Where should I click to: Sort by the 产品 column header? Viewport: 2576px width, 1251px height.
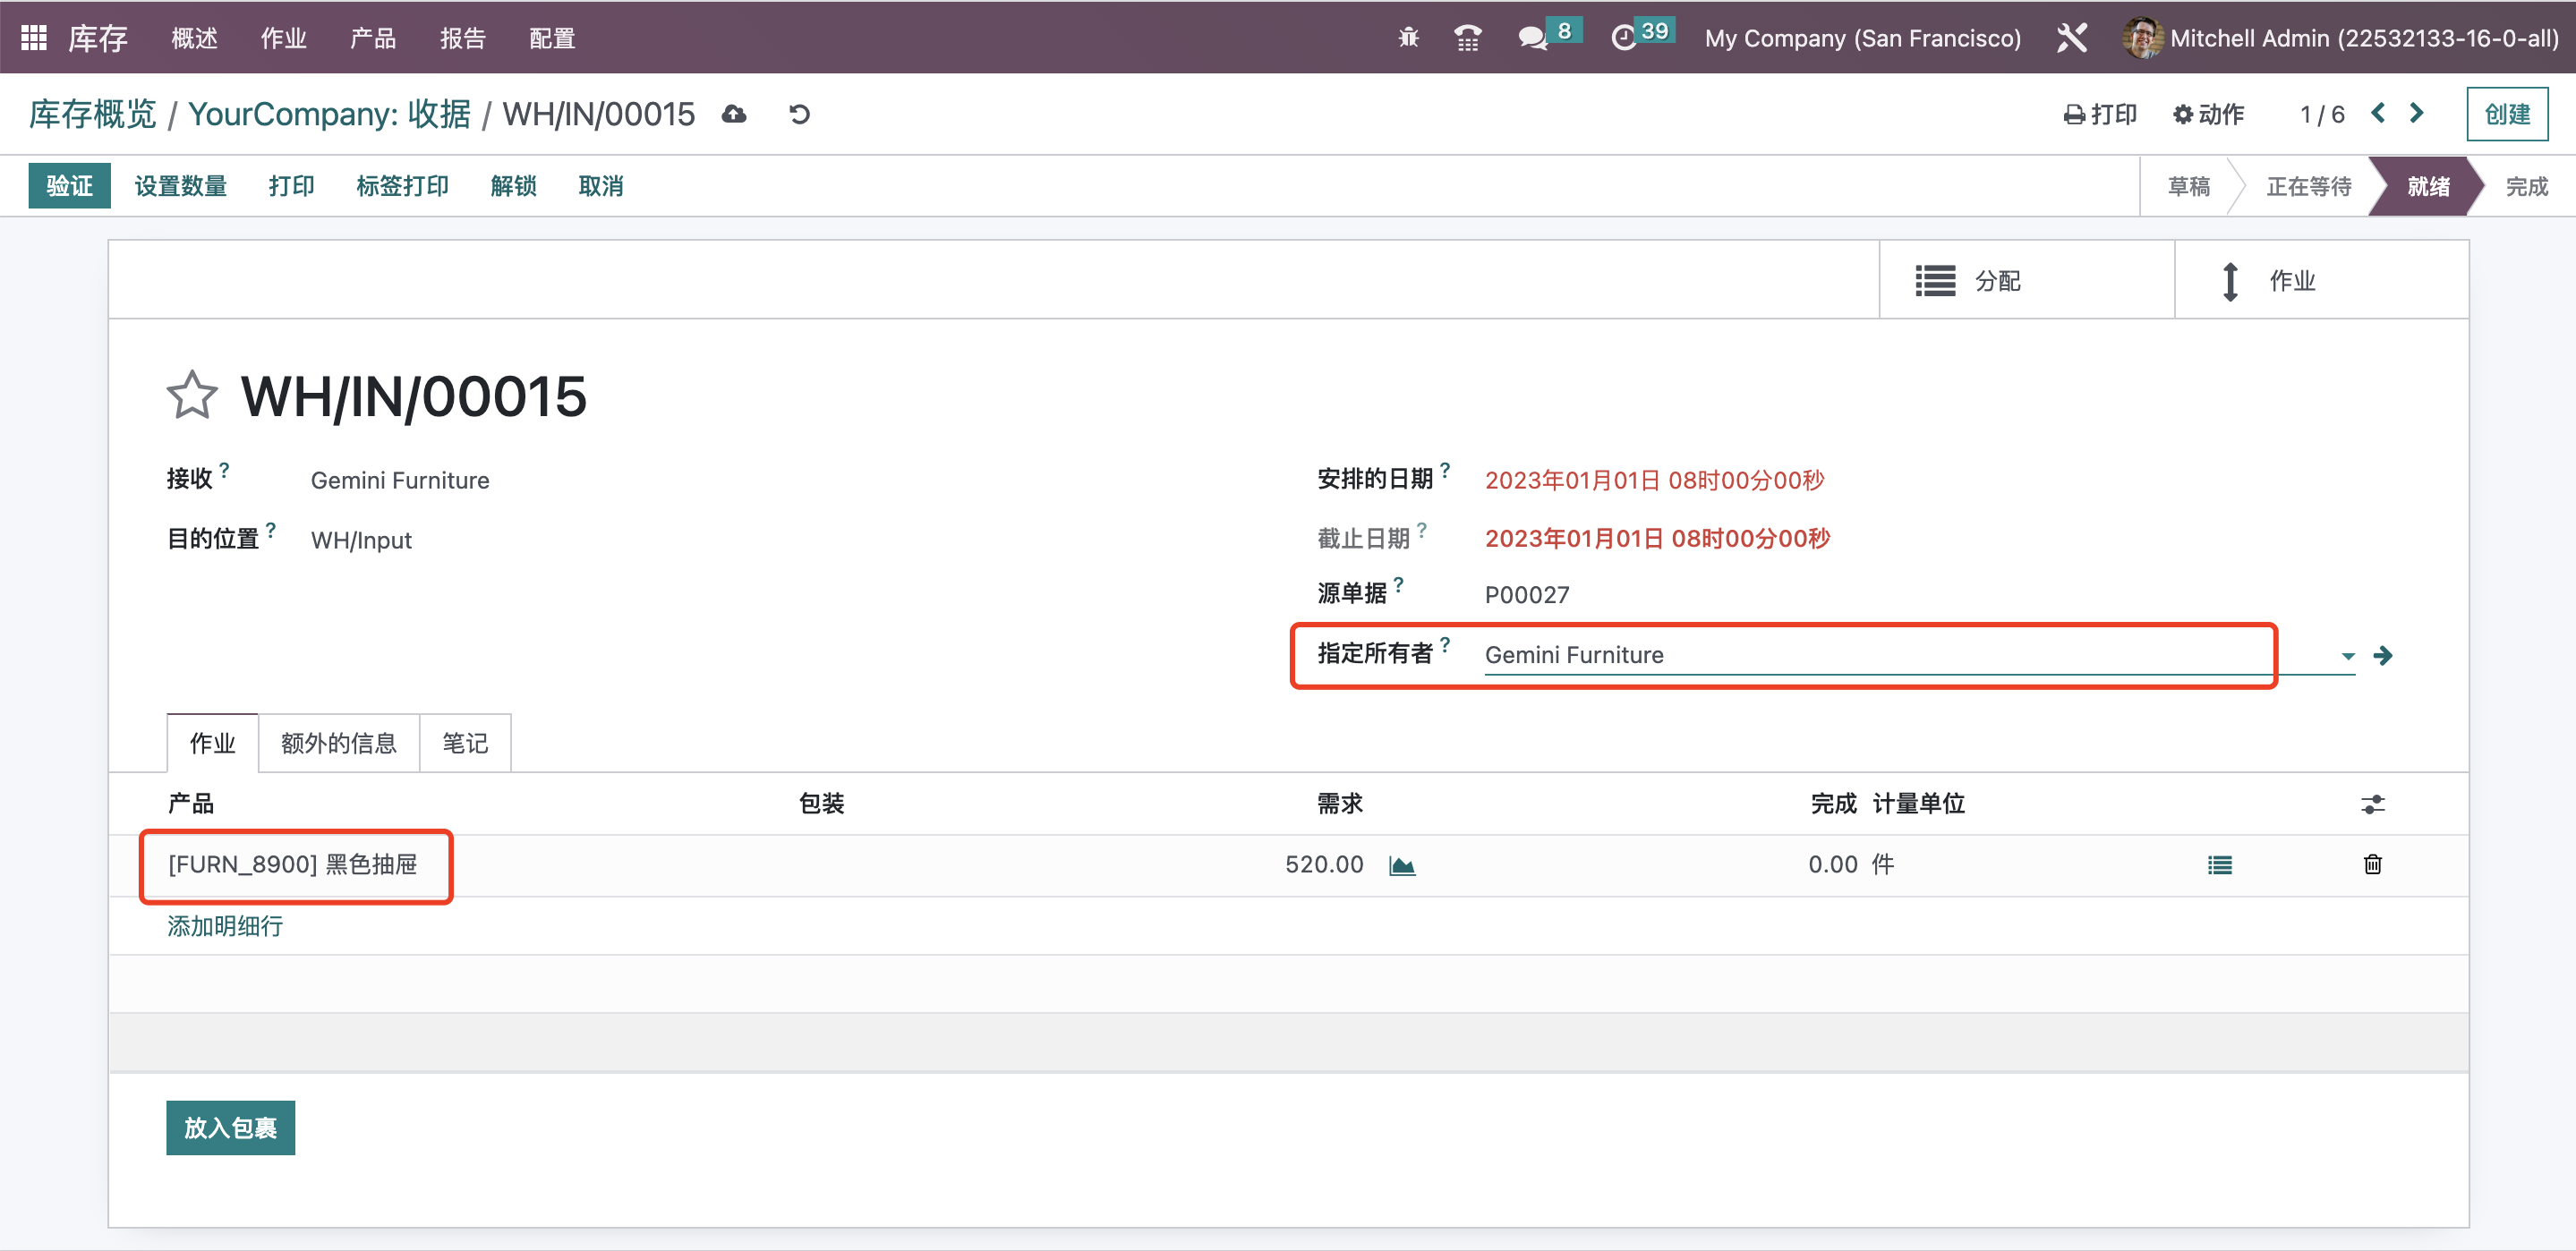point(190,804)
